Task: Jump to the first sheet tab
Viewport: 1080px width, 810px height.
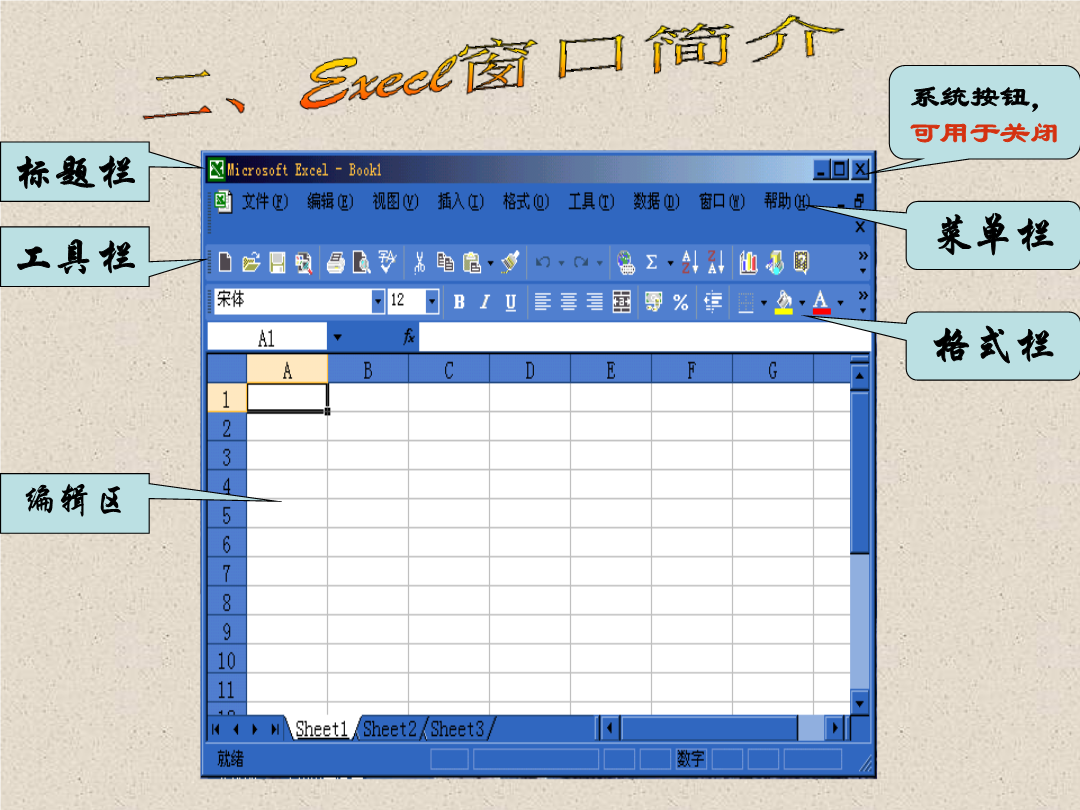Action: 216,729
